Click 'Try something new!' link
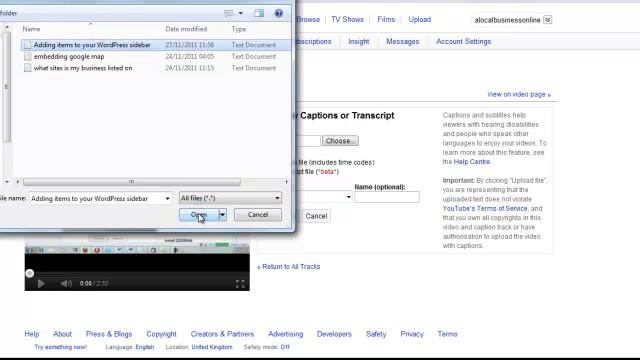Viewport: 640px width, 360px height. pyautogui.click(x=60, y=347)
